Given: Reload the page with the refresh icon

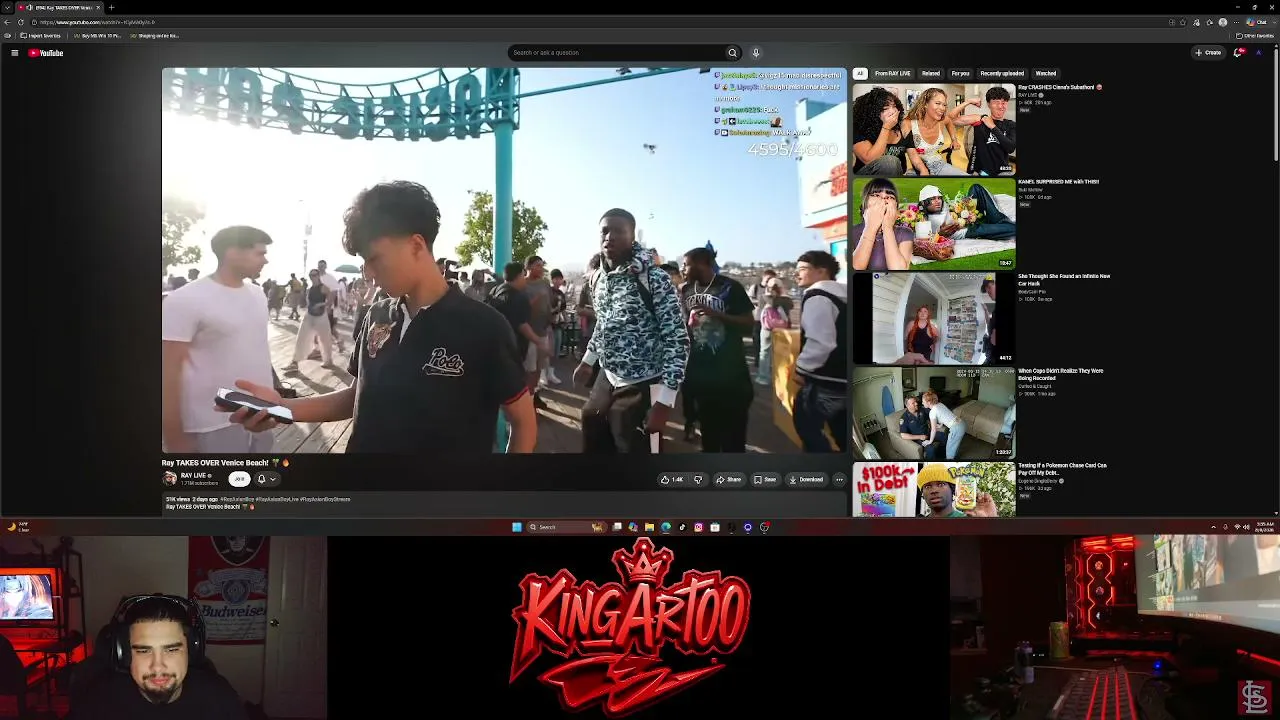Looking at the screenshot, I should (x=21, y=22).
